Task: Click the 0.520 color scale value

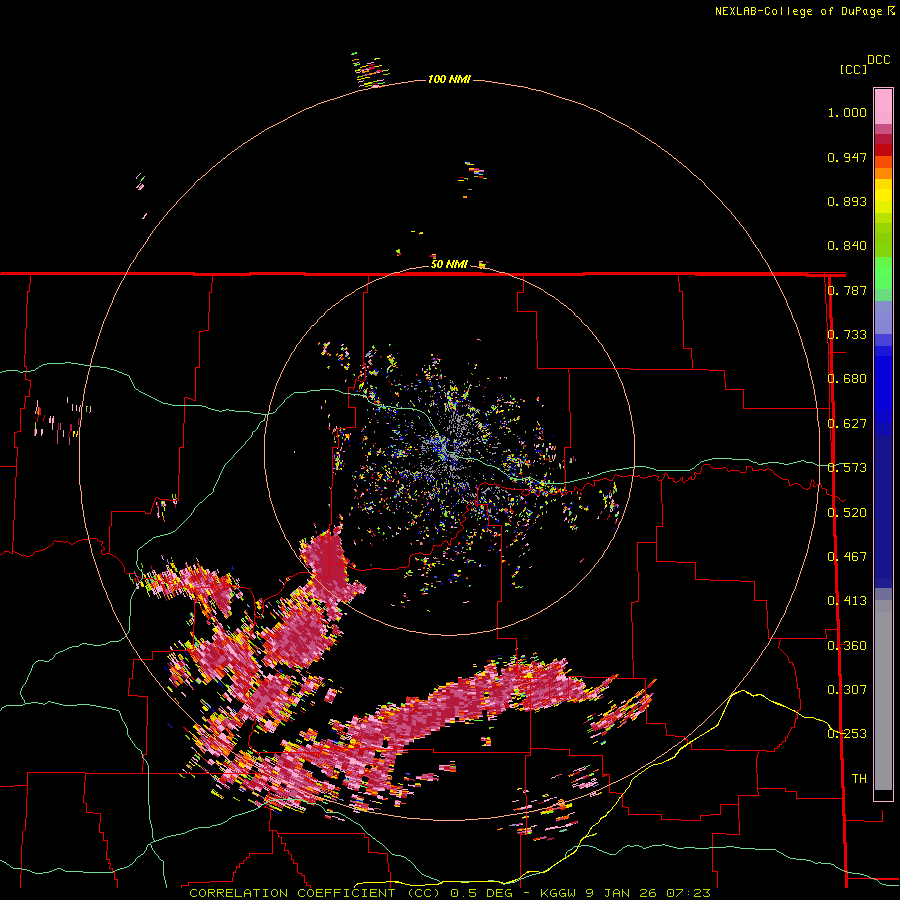Action: point(847,513)
